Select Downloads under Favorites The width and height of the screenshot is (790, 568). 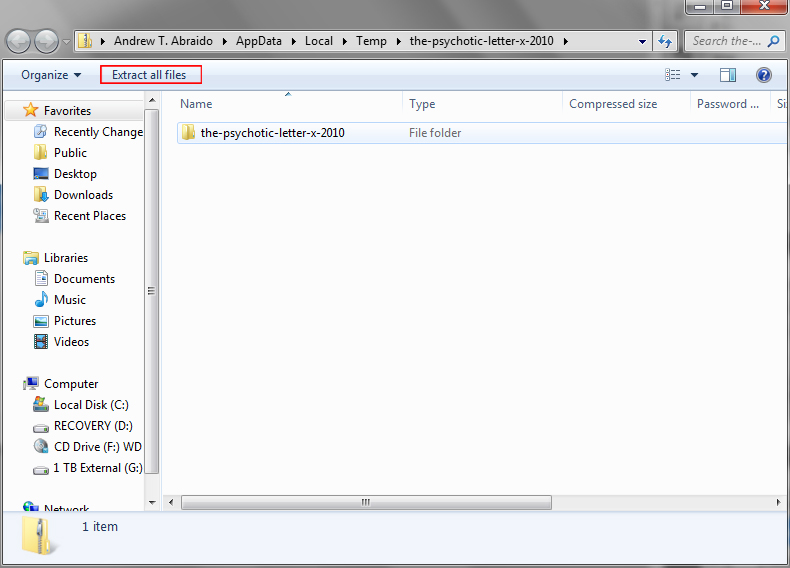pyautogui.click(x=83, y=195)
